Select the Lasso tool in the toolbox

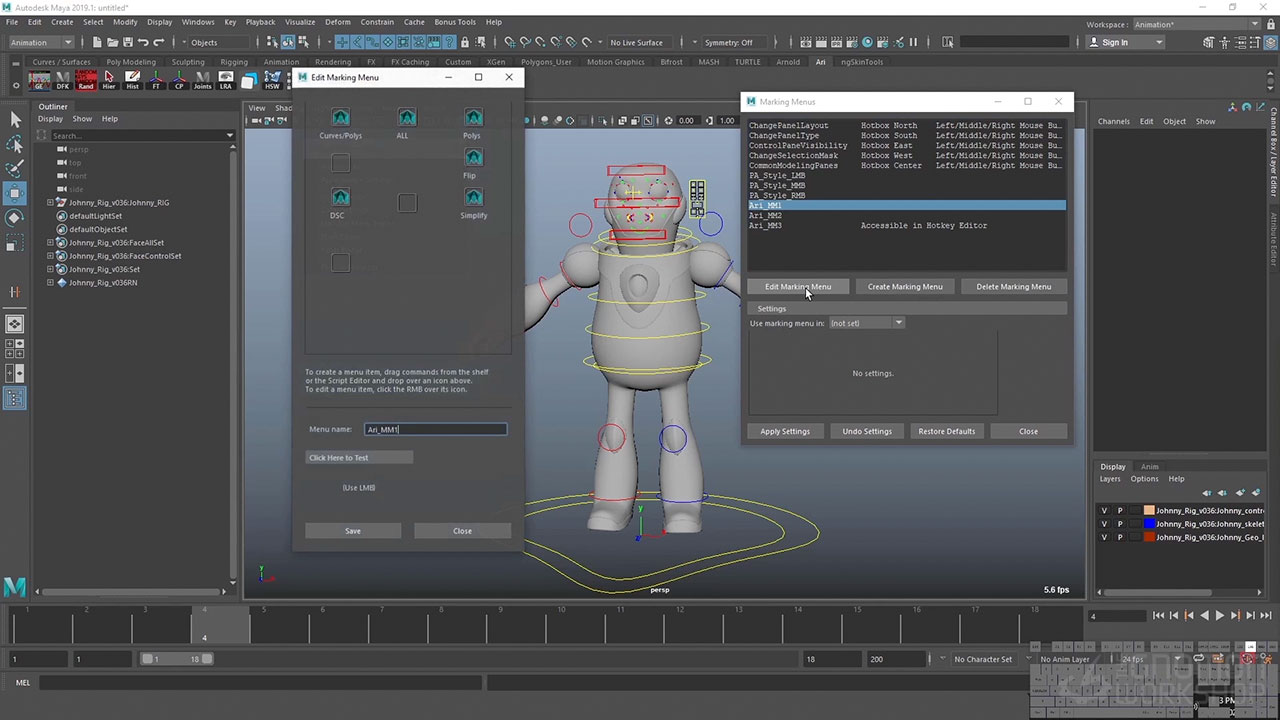point(15,145)
